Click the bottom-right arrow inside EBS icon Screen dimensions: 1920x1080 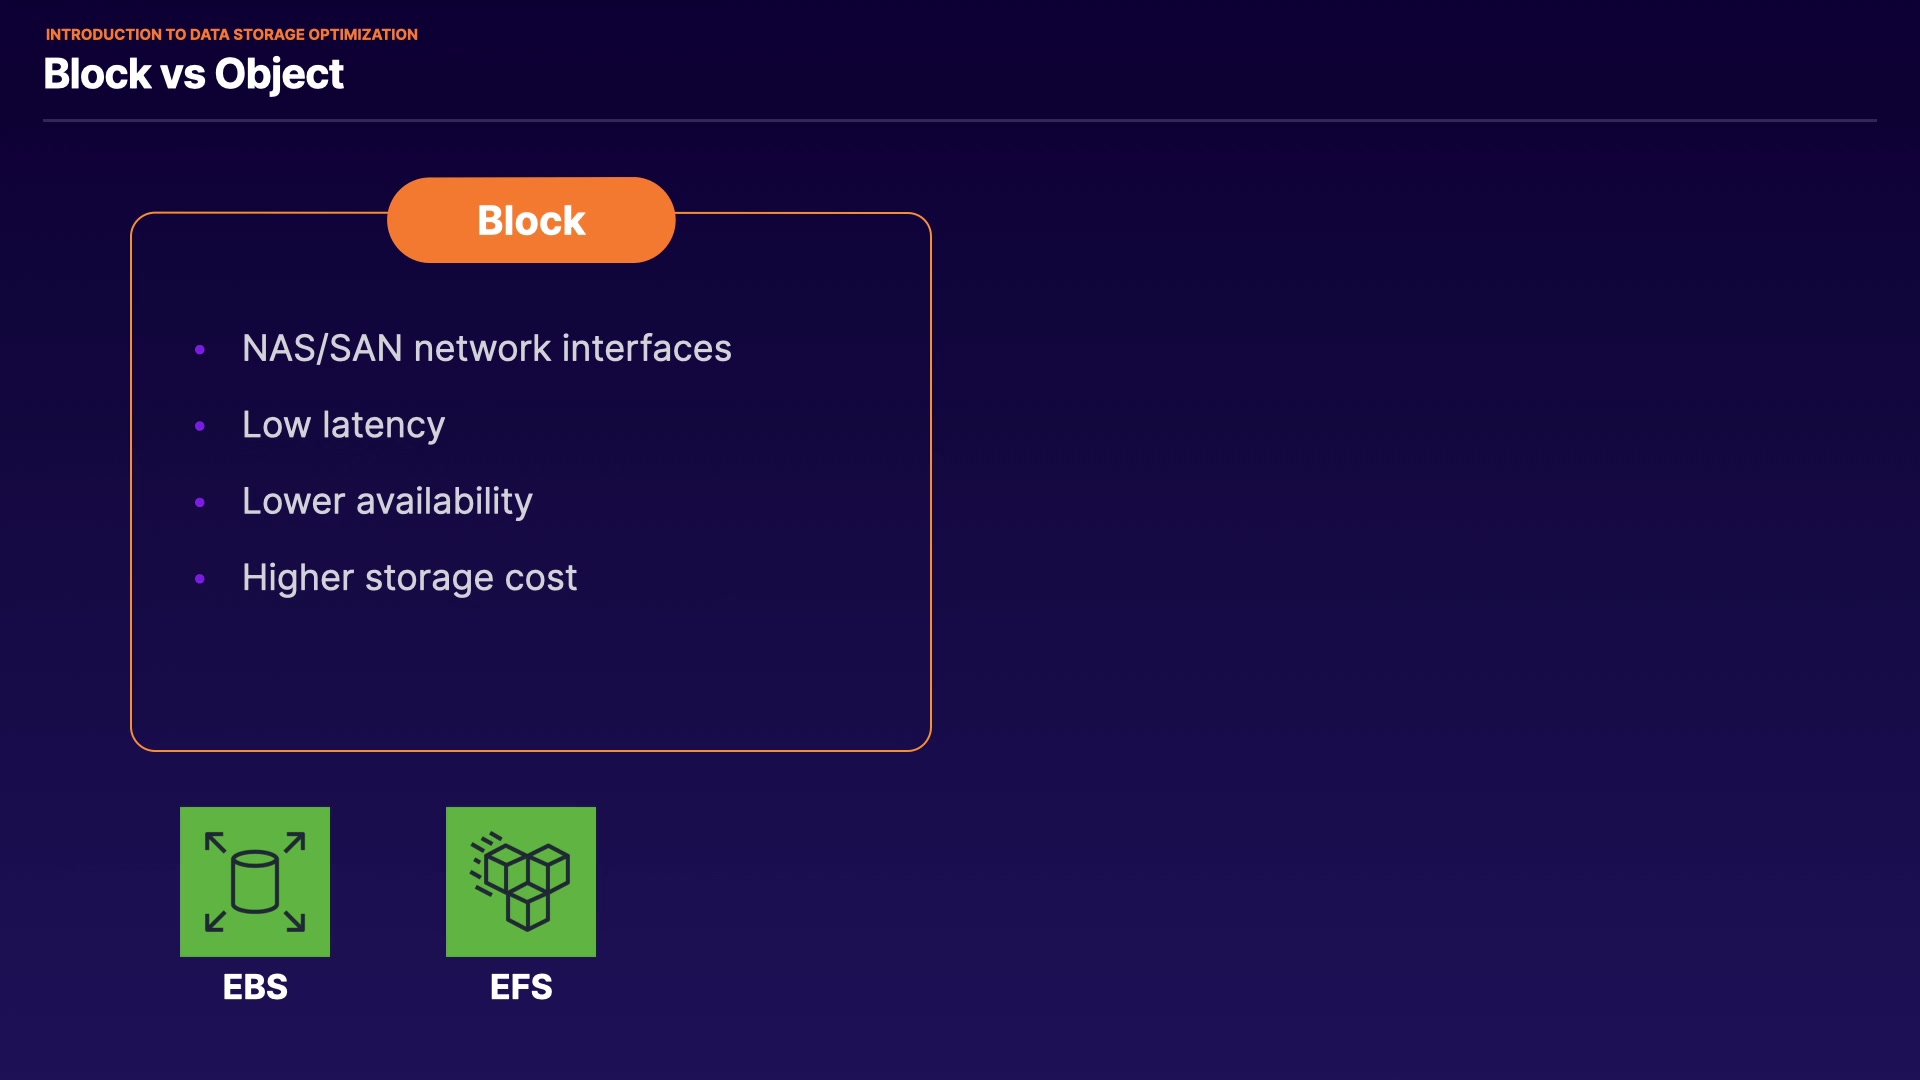(294, 921)
